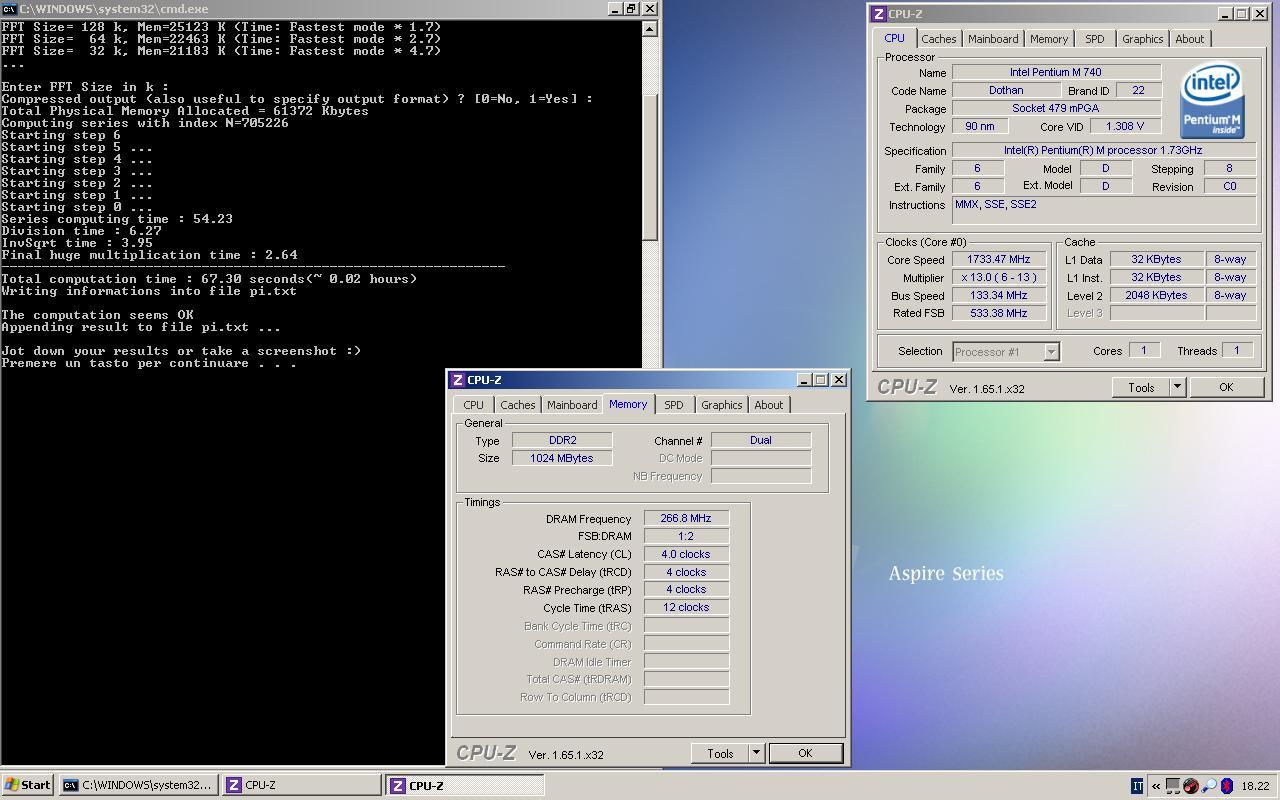Viewport: 1280px width, 800px height.
Task: Open Tools dropdown arrow in CPU window
Action: click(x=1177, y=387)
